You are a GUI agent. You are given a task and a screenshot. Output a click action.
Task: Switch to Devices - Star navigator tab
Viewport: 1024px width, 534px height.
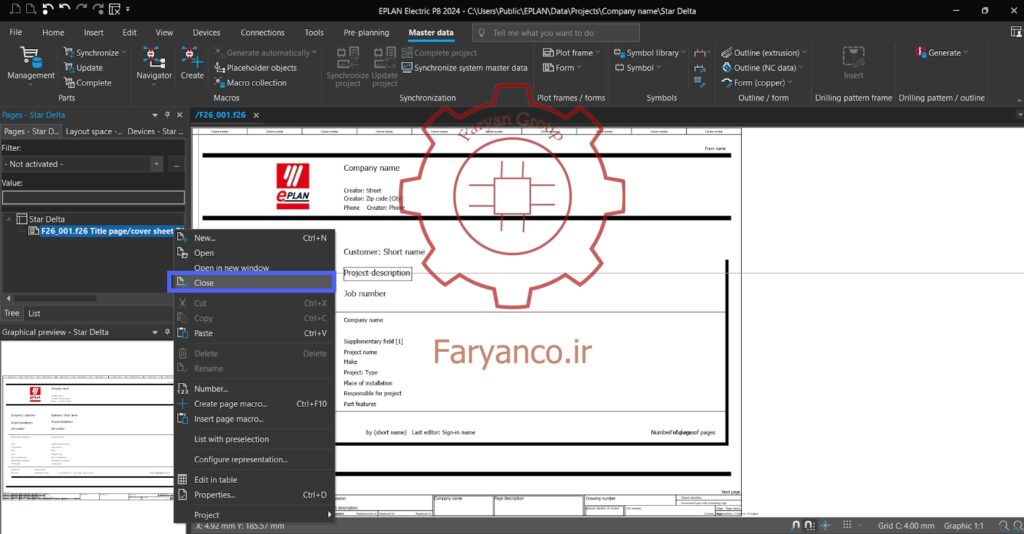point(154,131)
